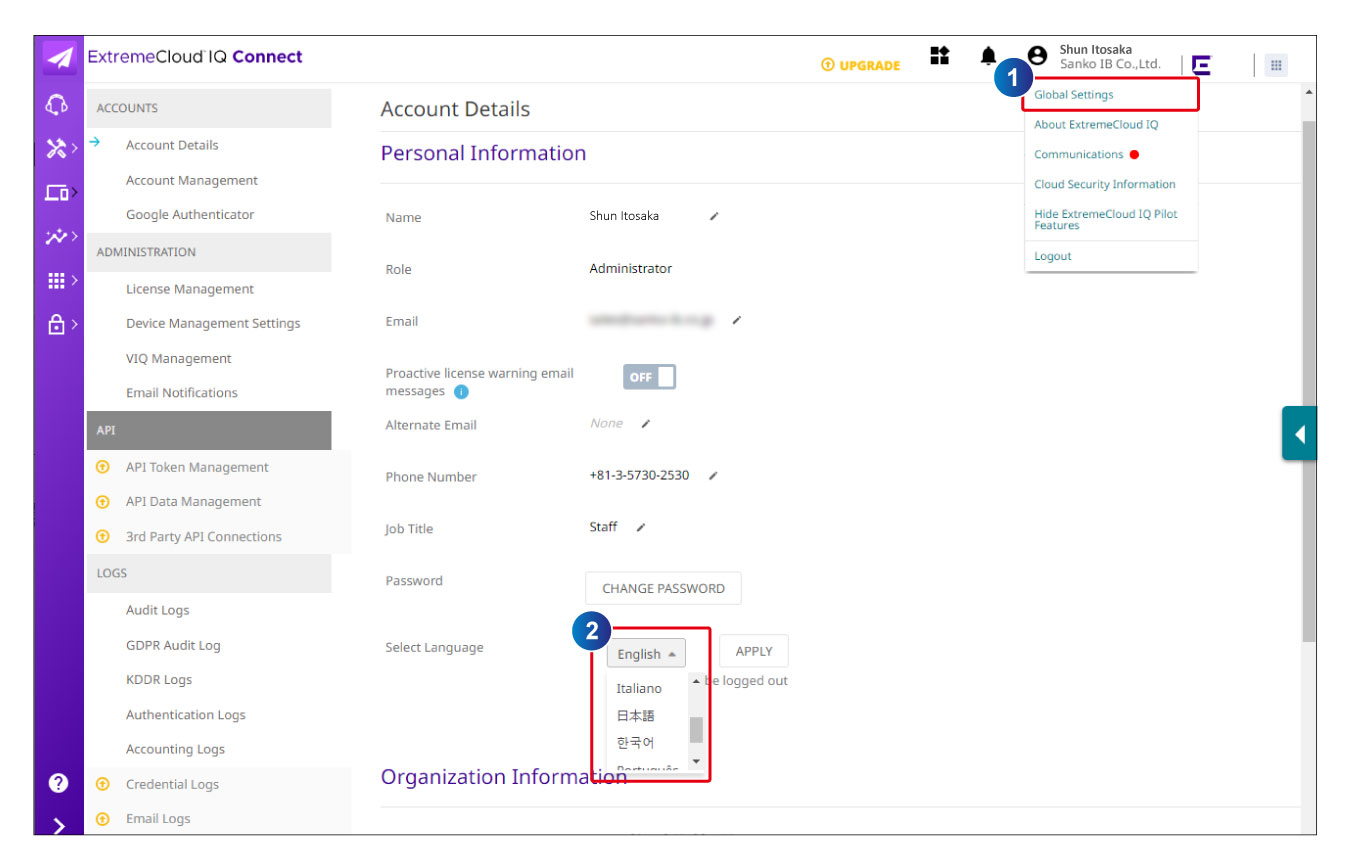
Task: Open the apps grid sidebar icon
Action: (57, 281)
